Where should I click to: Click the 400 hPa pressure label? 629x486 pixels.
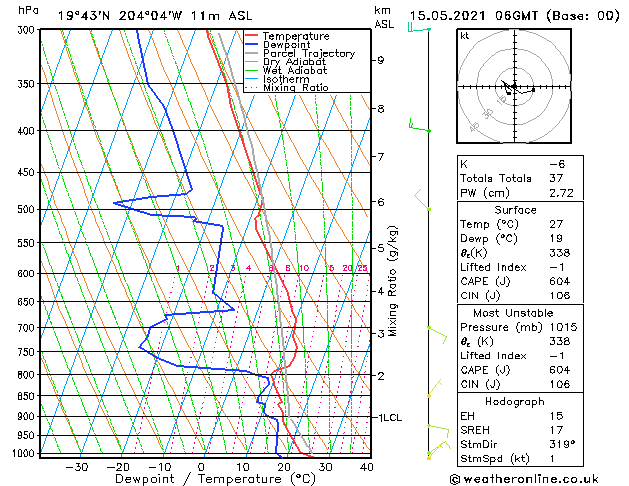click(x=28, y=131)
